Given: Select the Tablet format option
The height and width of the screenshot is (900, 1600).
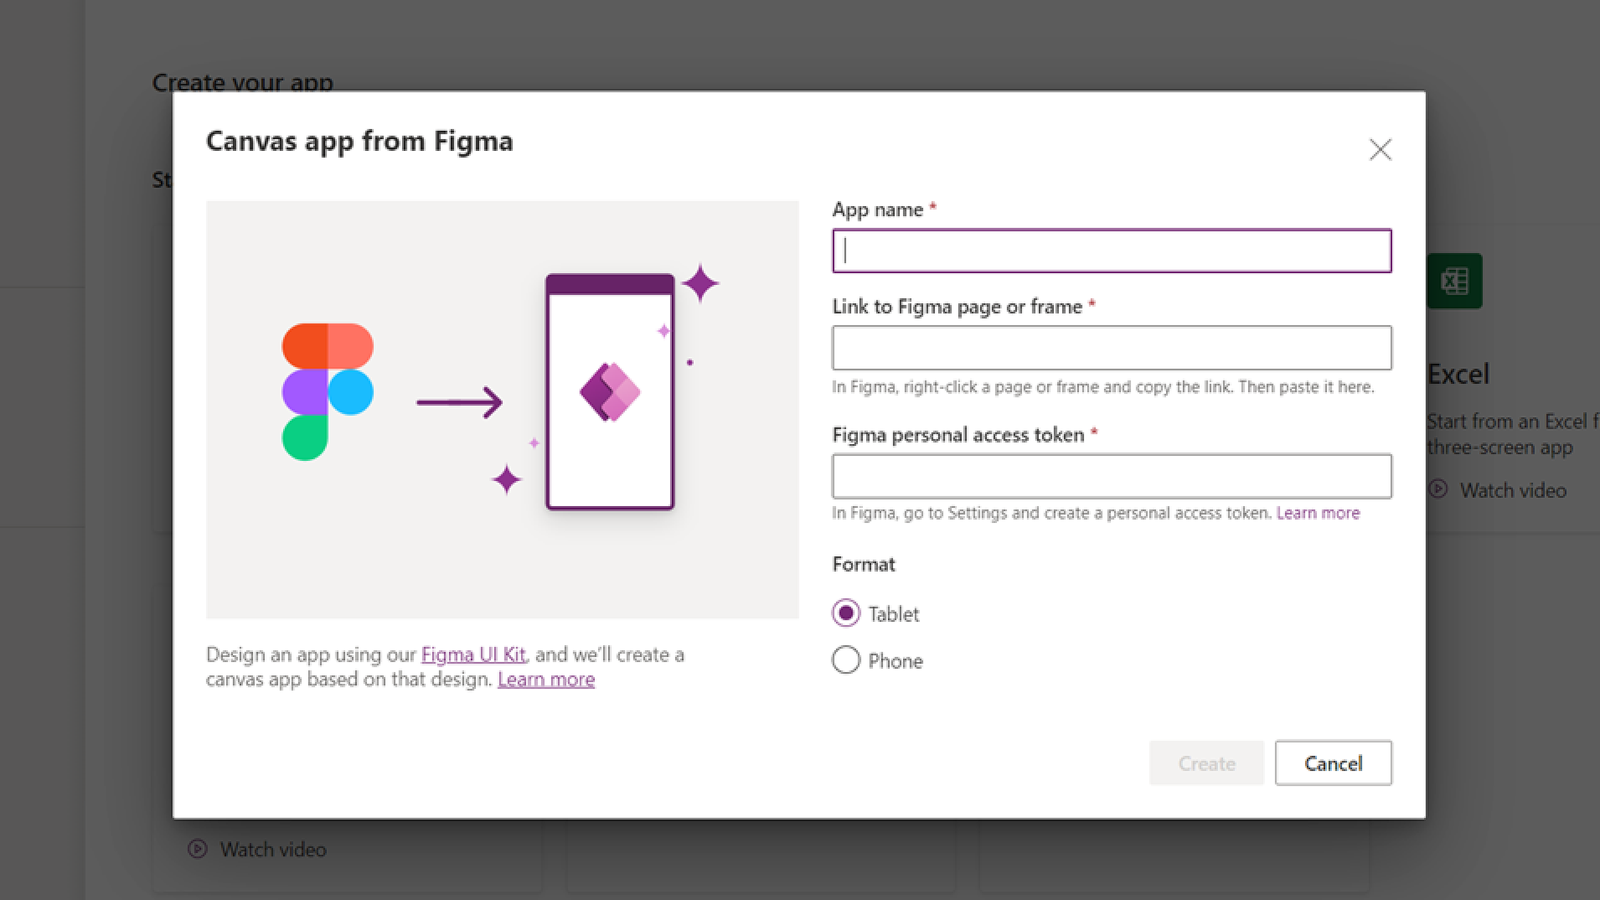Looking at the screenshot, I should [846, 613].
